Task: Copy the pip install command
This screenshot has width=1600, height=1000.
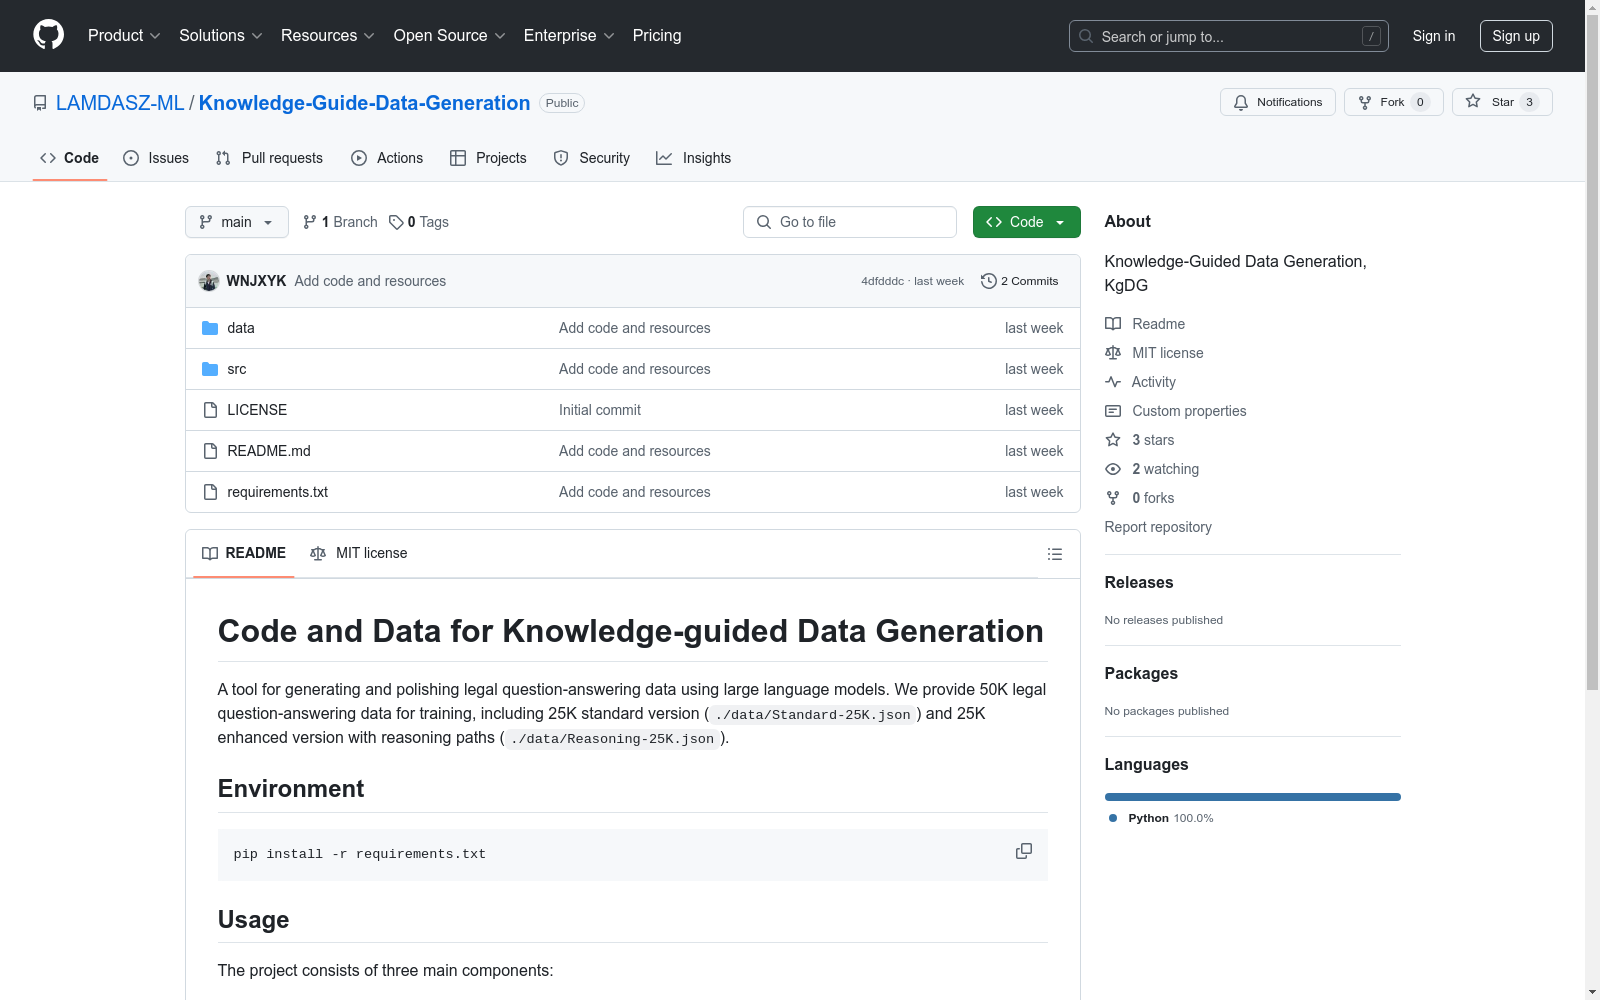Action: pyautogui.click(x=1023, y=851)
